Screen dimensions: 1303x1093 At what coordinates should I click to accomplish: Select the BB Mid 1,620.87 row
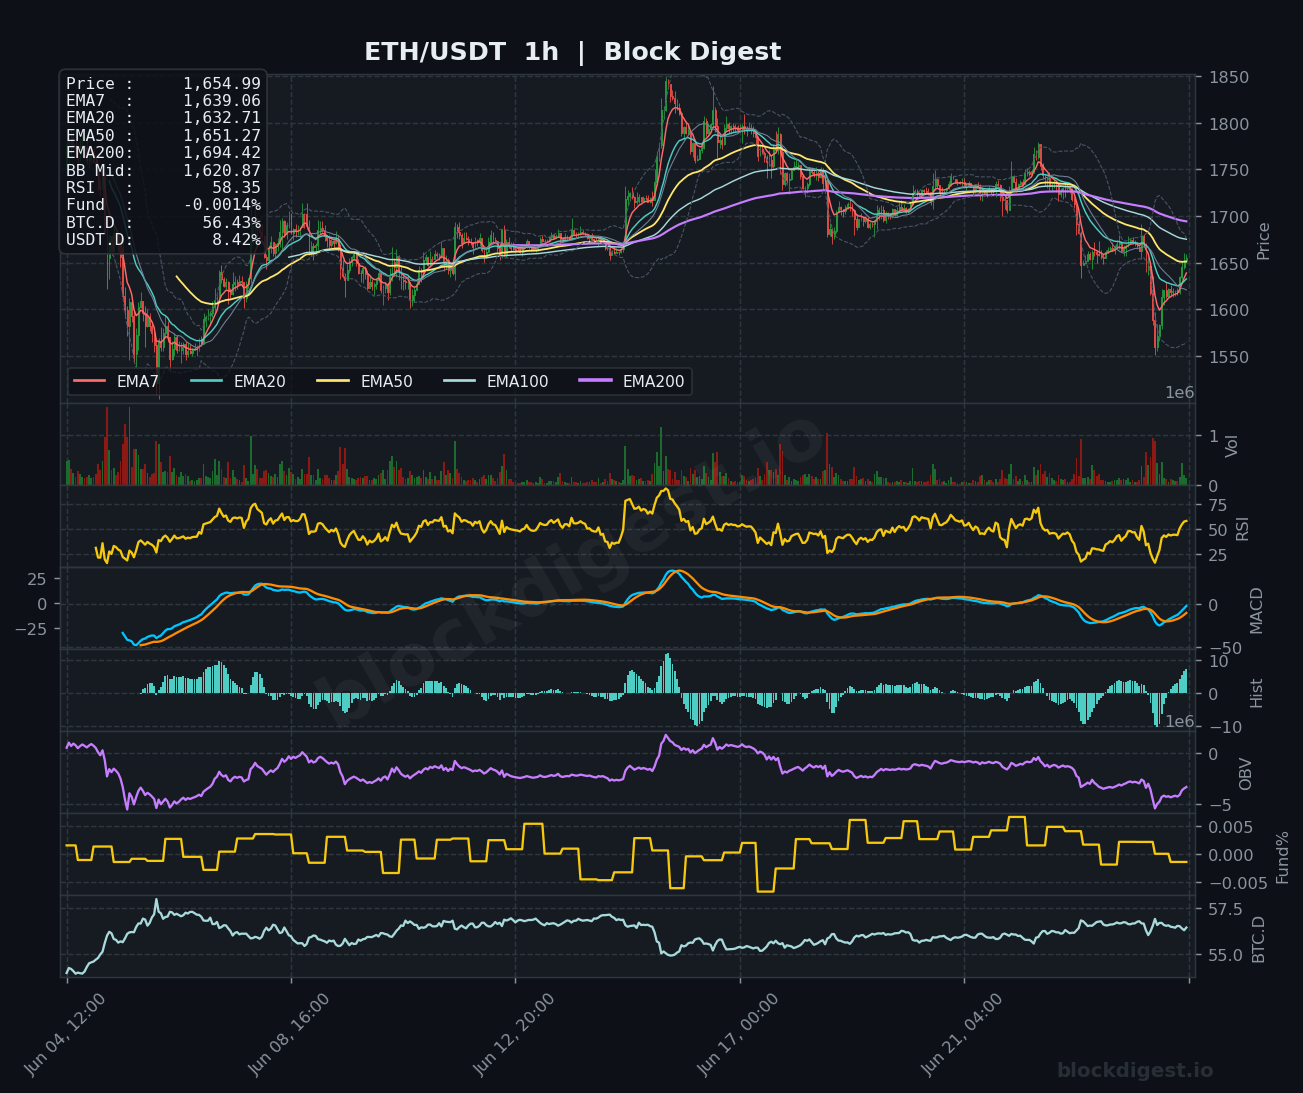(x=163, y=170)
